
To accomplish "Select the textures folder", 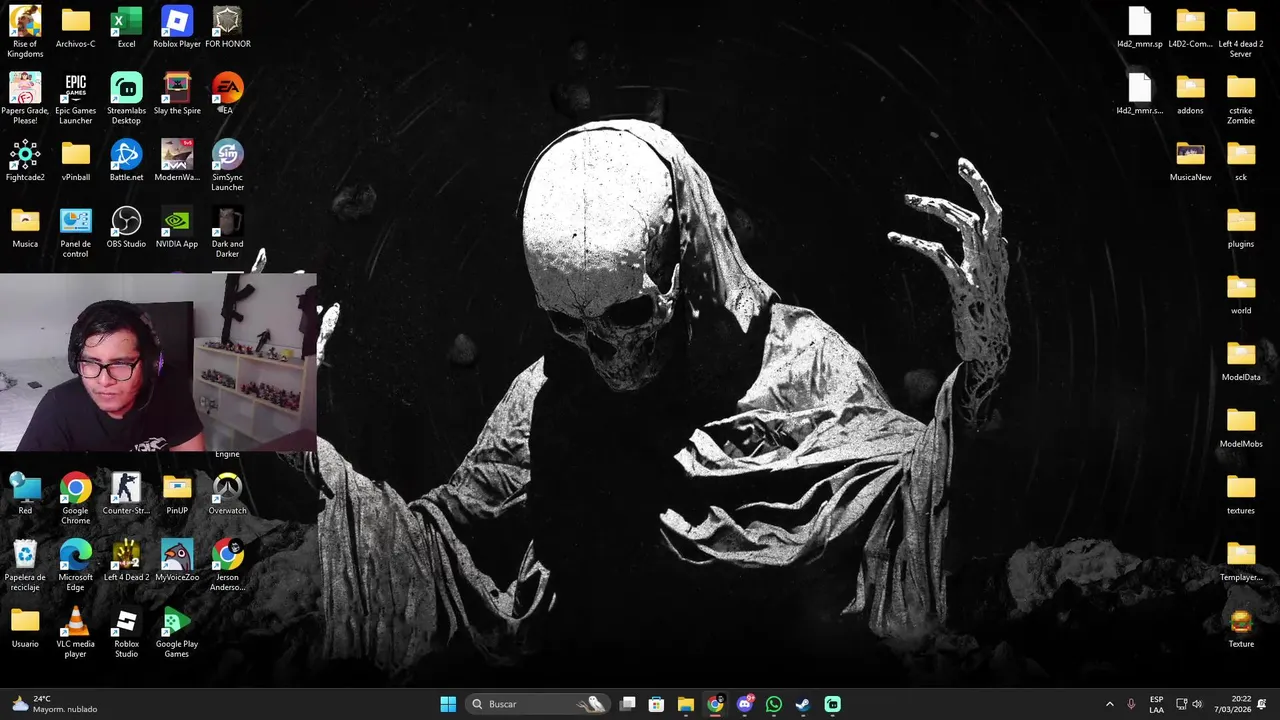I will [1241, 494].
